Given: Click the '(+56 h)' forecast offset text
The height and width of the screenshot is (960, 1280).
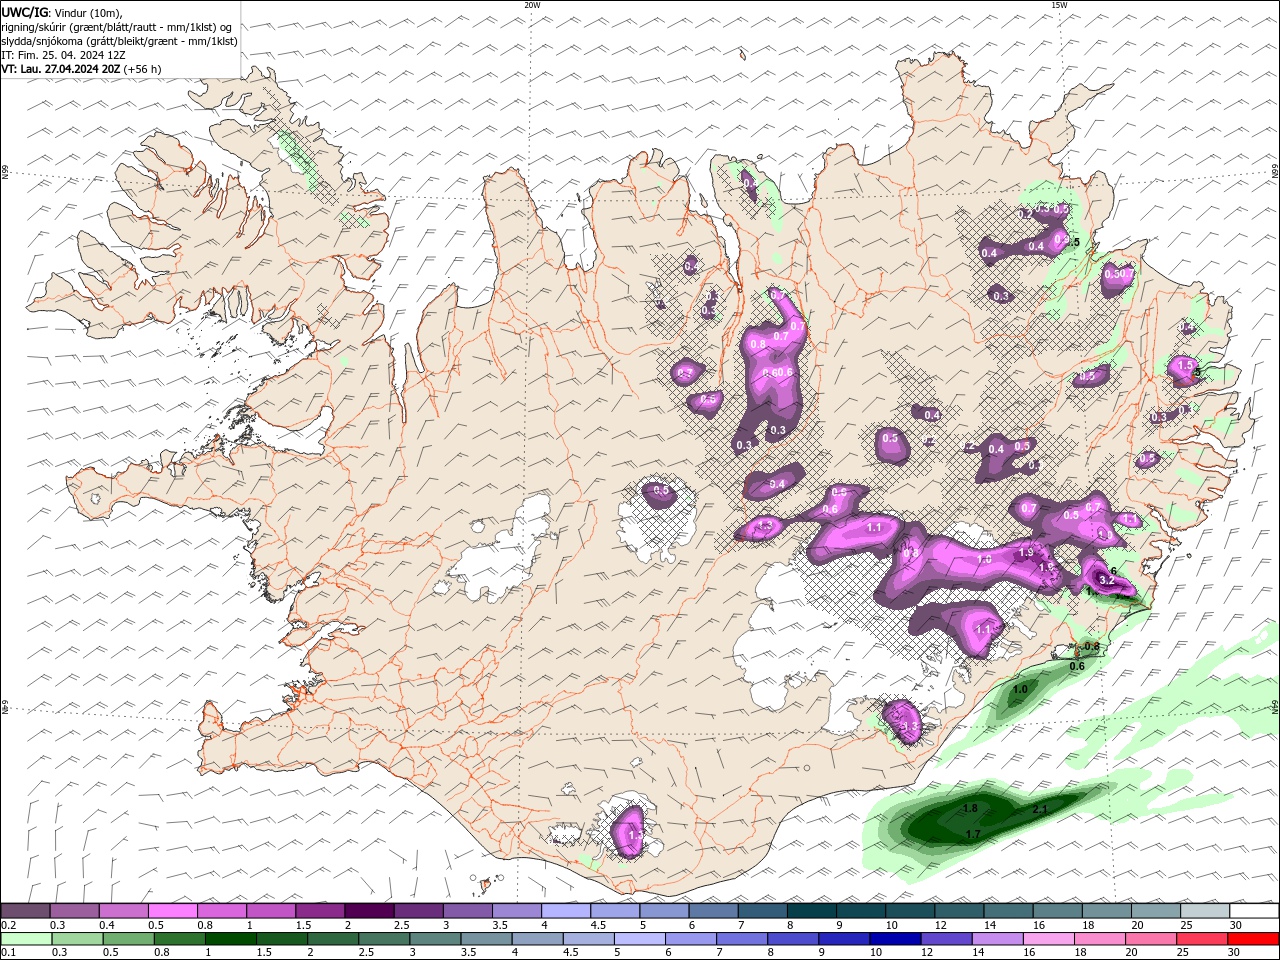Looking at the screenshot, I should coord(143,69).
